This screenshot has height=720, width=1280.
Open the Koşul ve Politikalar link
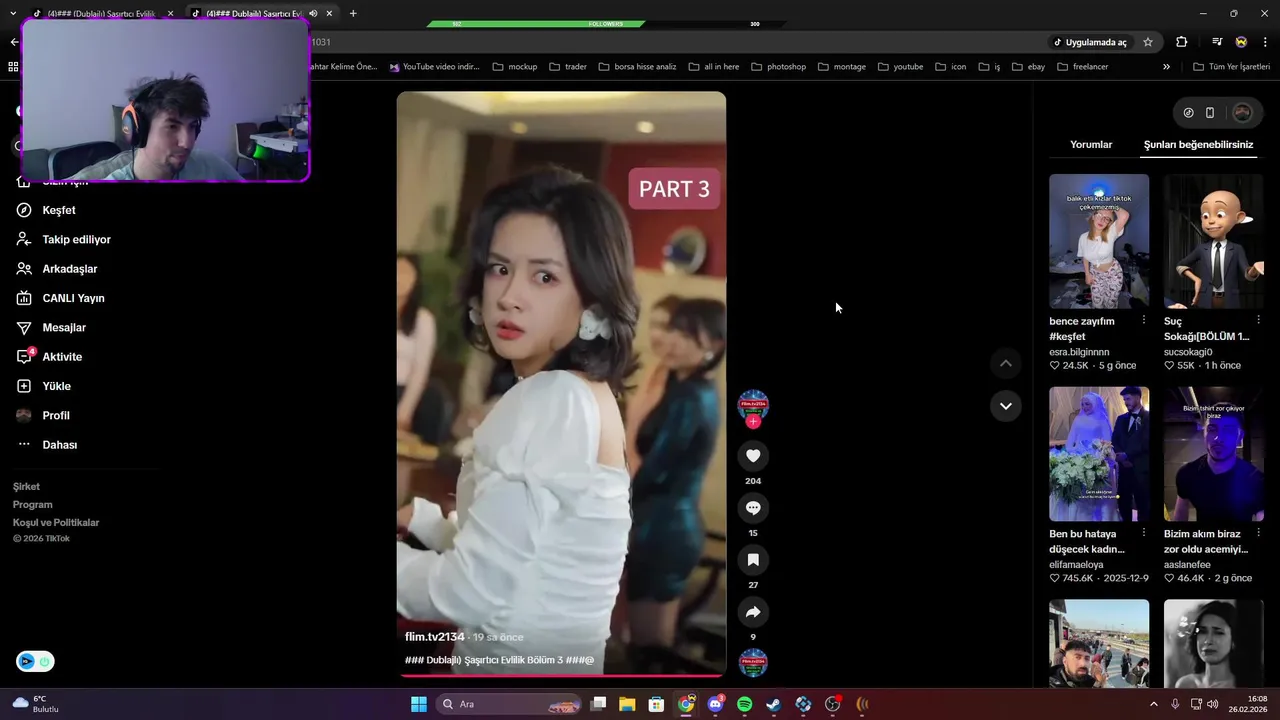(56, 523)
